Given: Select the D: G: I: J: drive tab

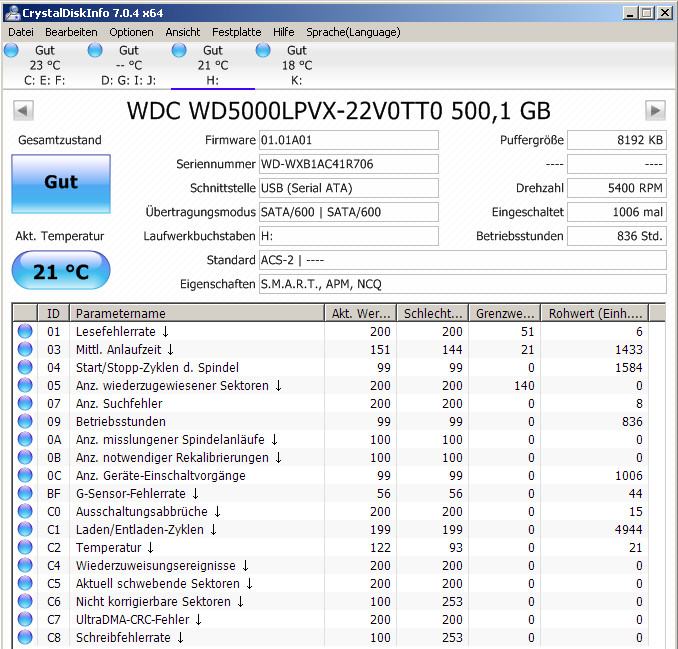Looking at the screenshot, I should (128, 65).
